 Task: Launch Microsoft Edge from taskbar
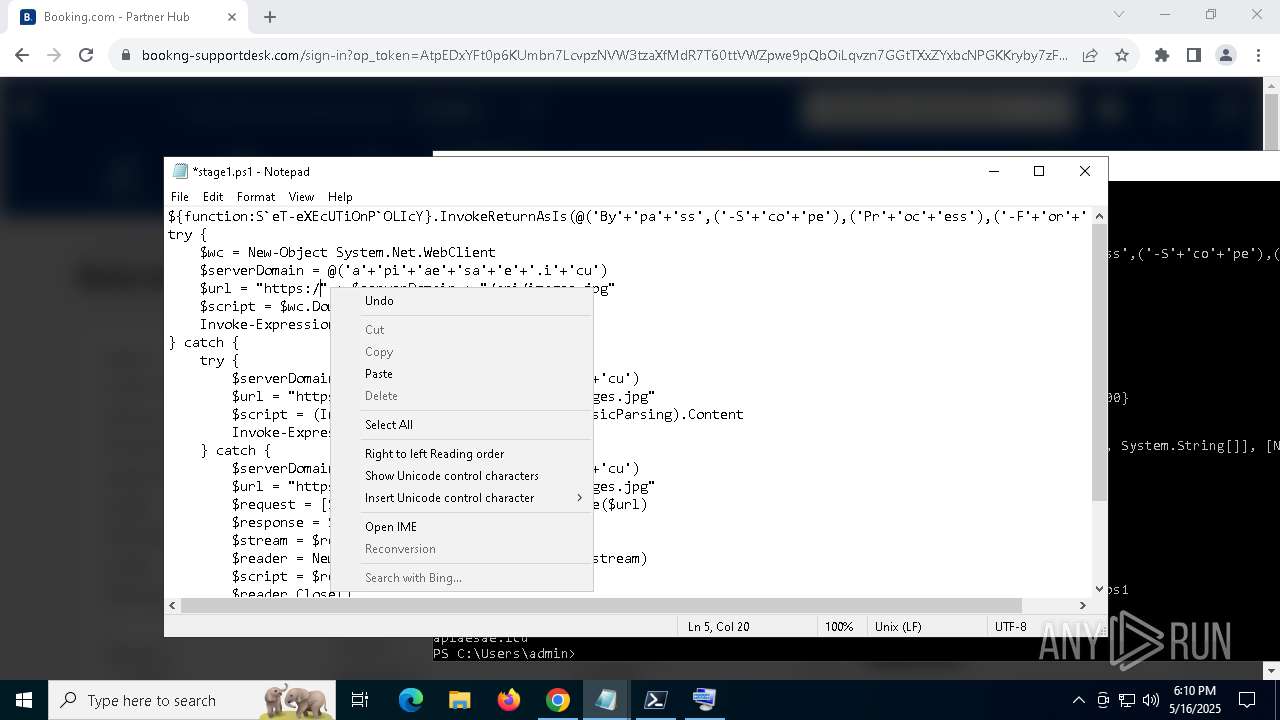point(411,700)
